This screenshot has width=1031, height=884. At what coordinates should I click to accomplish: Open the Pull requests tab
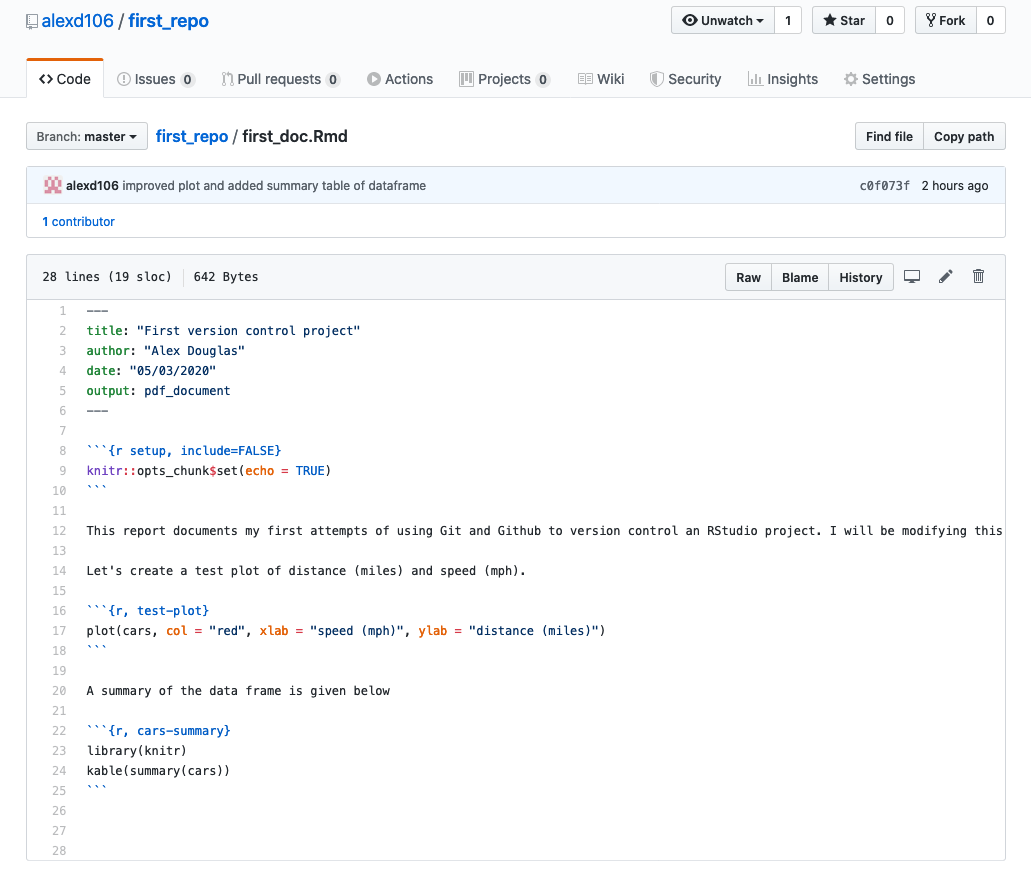(280, 79)
